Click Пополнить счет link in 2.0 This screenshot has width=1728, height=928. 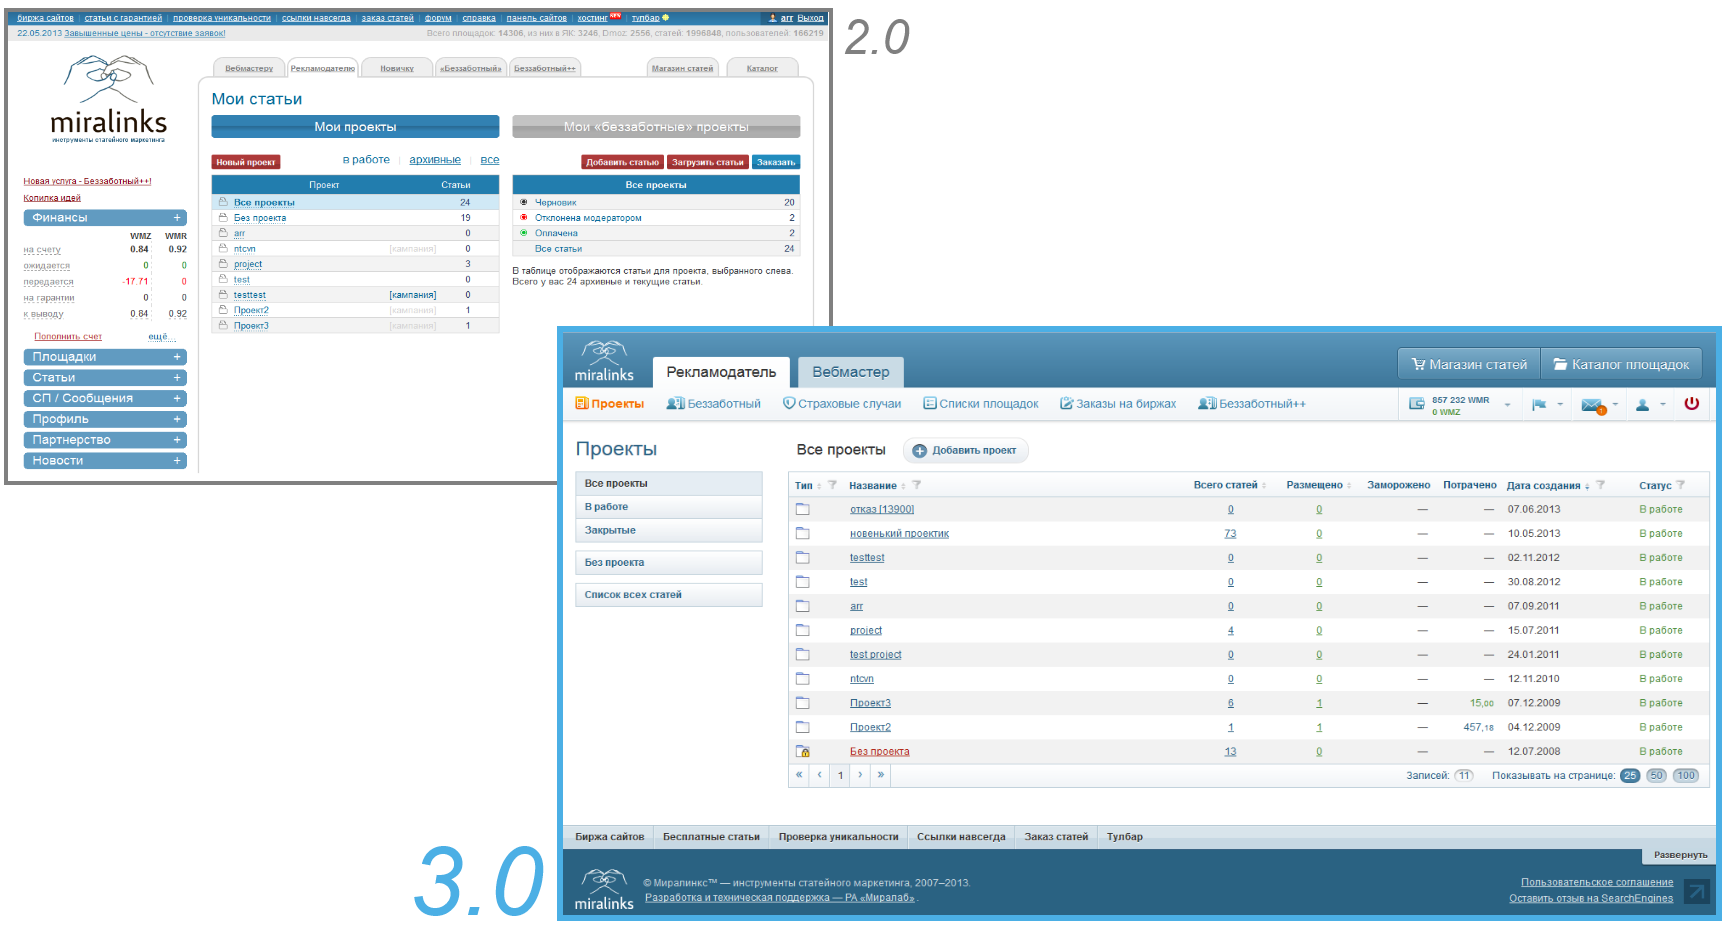click(x=68, y=337)
